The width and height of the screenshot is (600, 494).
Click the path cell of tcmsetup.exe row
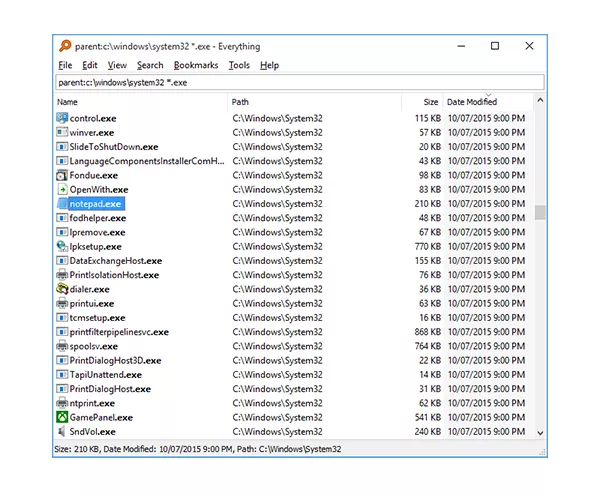[x=277, y=318]
